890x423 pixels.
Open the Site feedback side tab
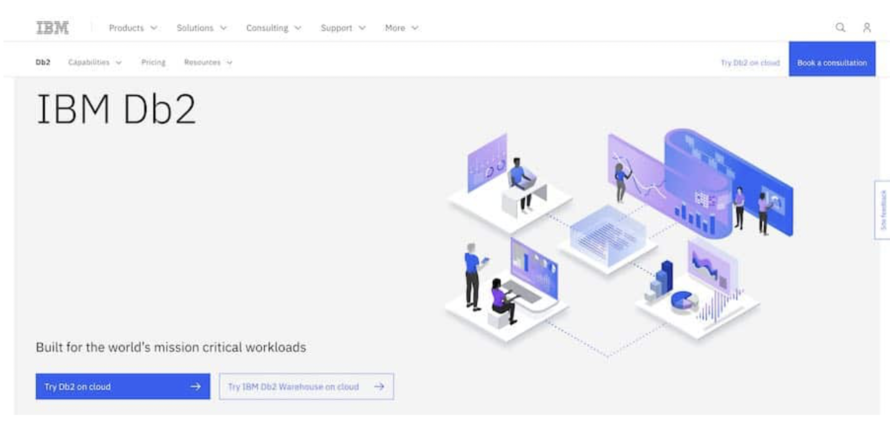point(883,210)
